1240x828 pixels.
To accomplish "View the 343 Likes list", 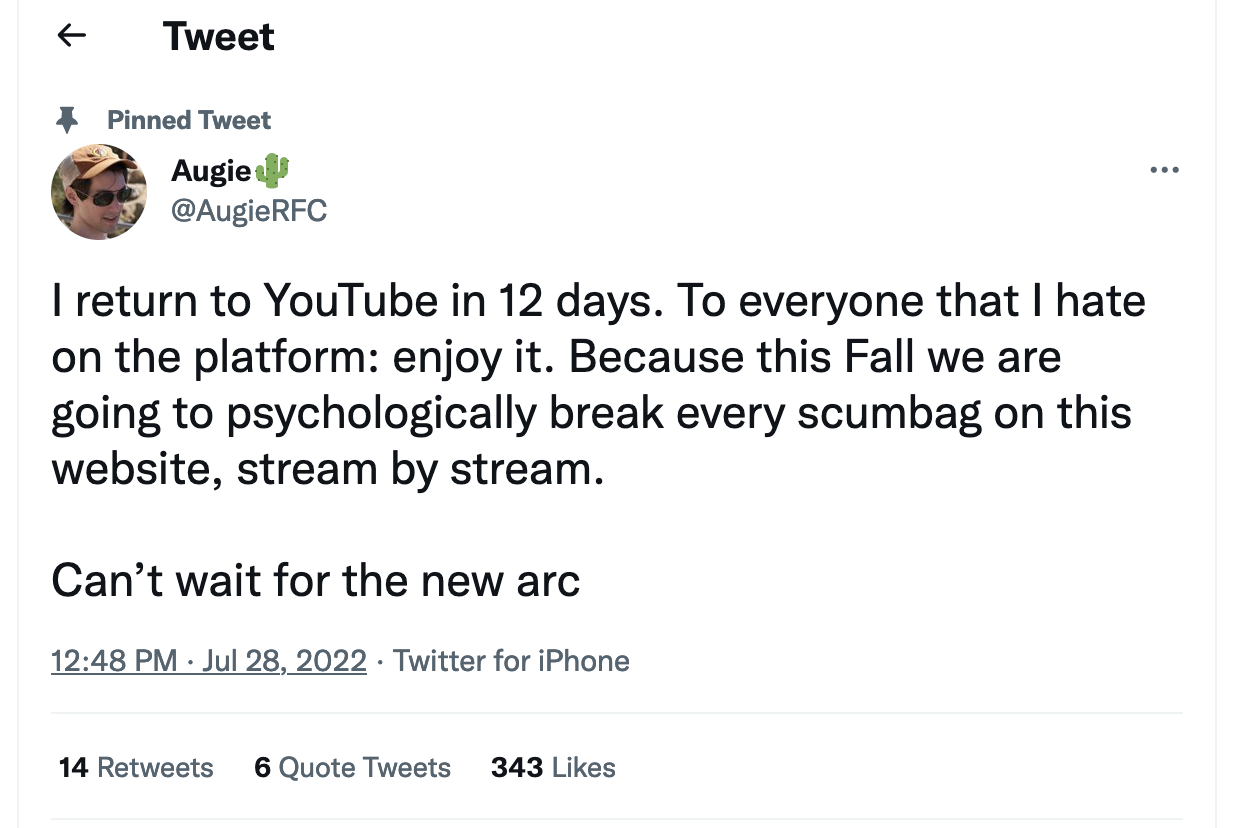I will [553, 768].
